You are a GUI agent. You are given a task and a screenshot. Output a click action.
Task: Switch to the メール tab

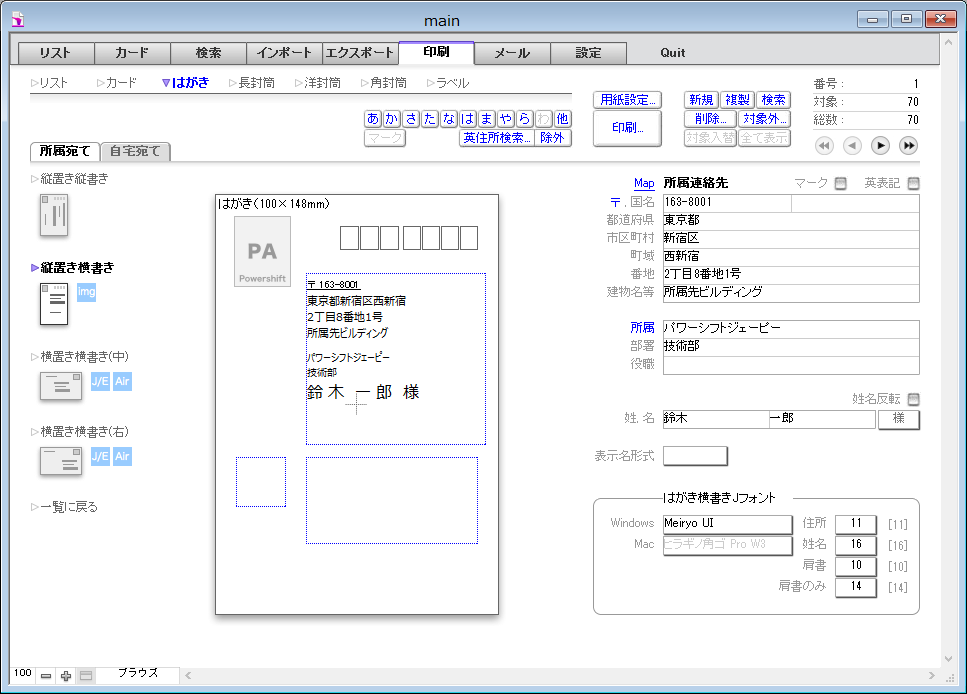[x=512, y=53]
